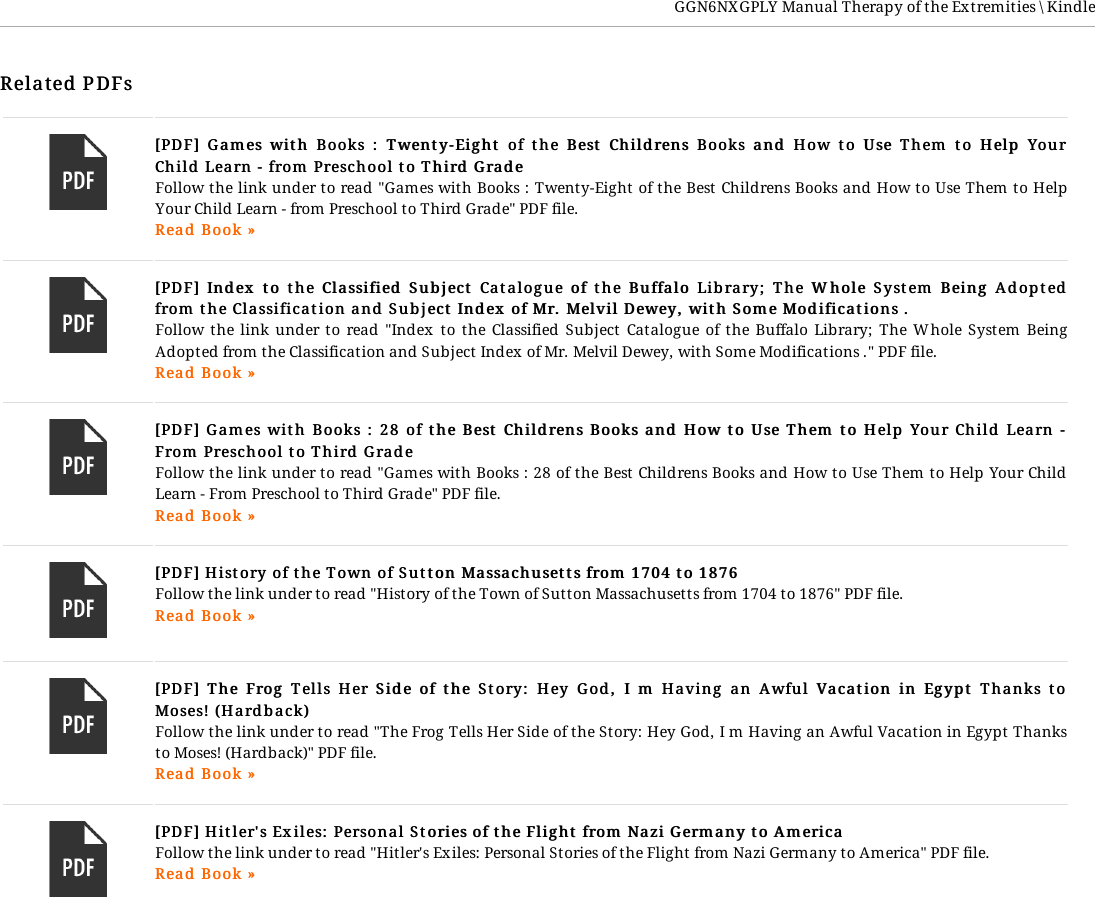Click the PDF icon for Buffalo Library Index

78,315
